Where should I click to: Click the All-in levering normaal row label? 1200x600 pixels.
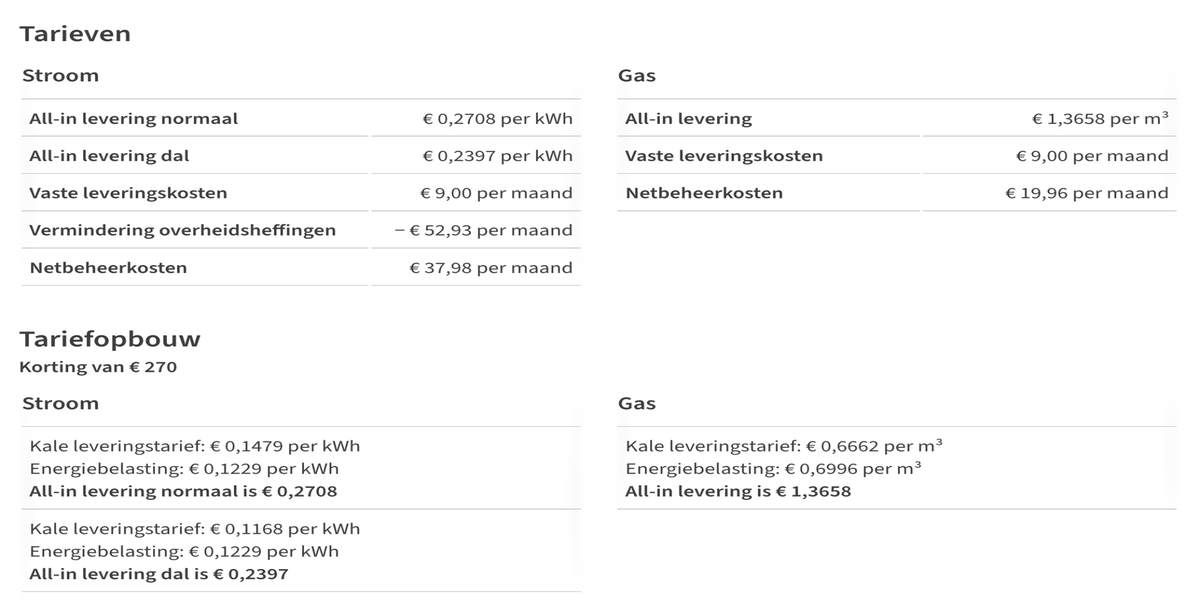coord(133,119)
